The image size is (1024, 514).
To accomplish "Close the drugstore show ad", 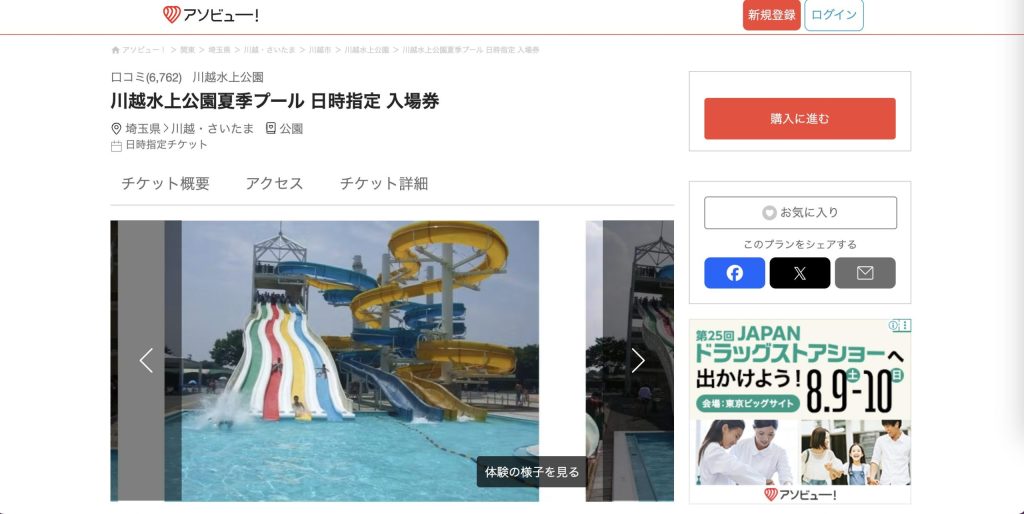I will [905, 325].
